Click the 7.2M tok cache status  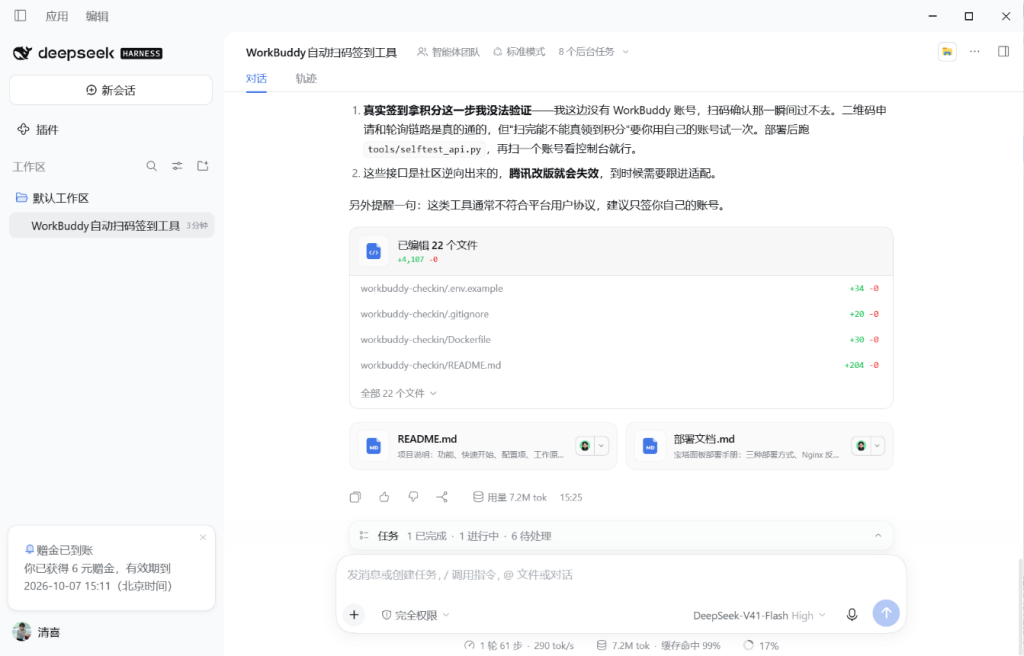[658, 646]
